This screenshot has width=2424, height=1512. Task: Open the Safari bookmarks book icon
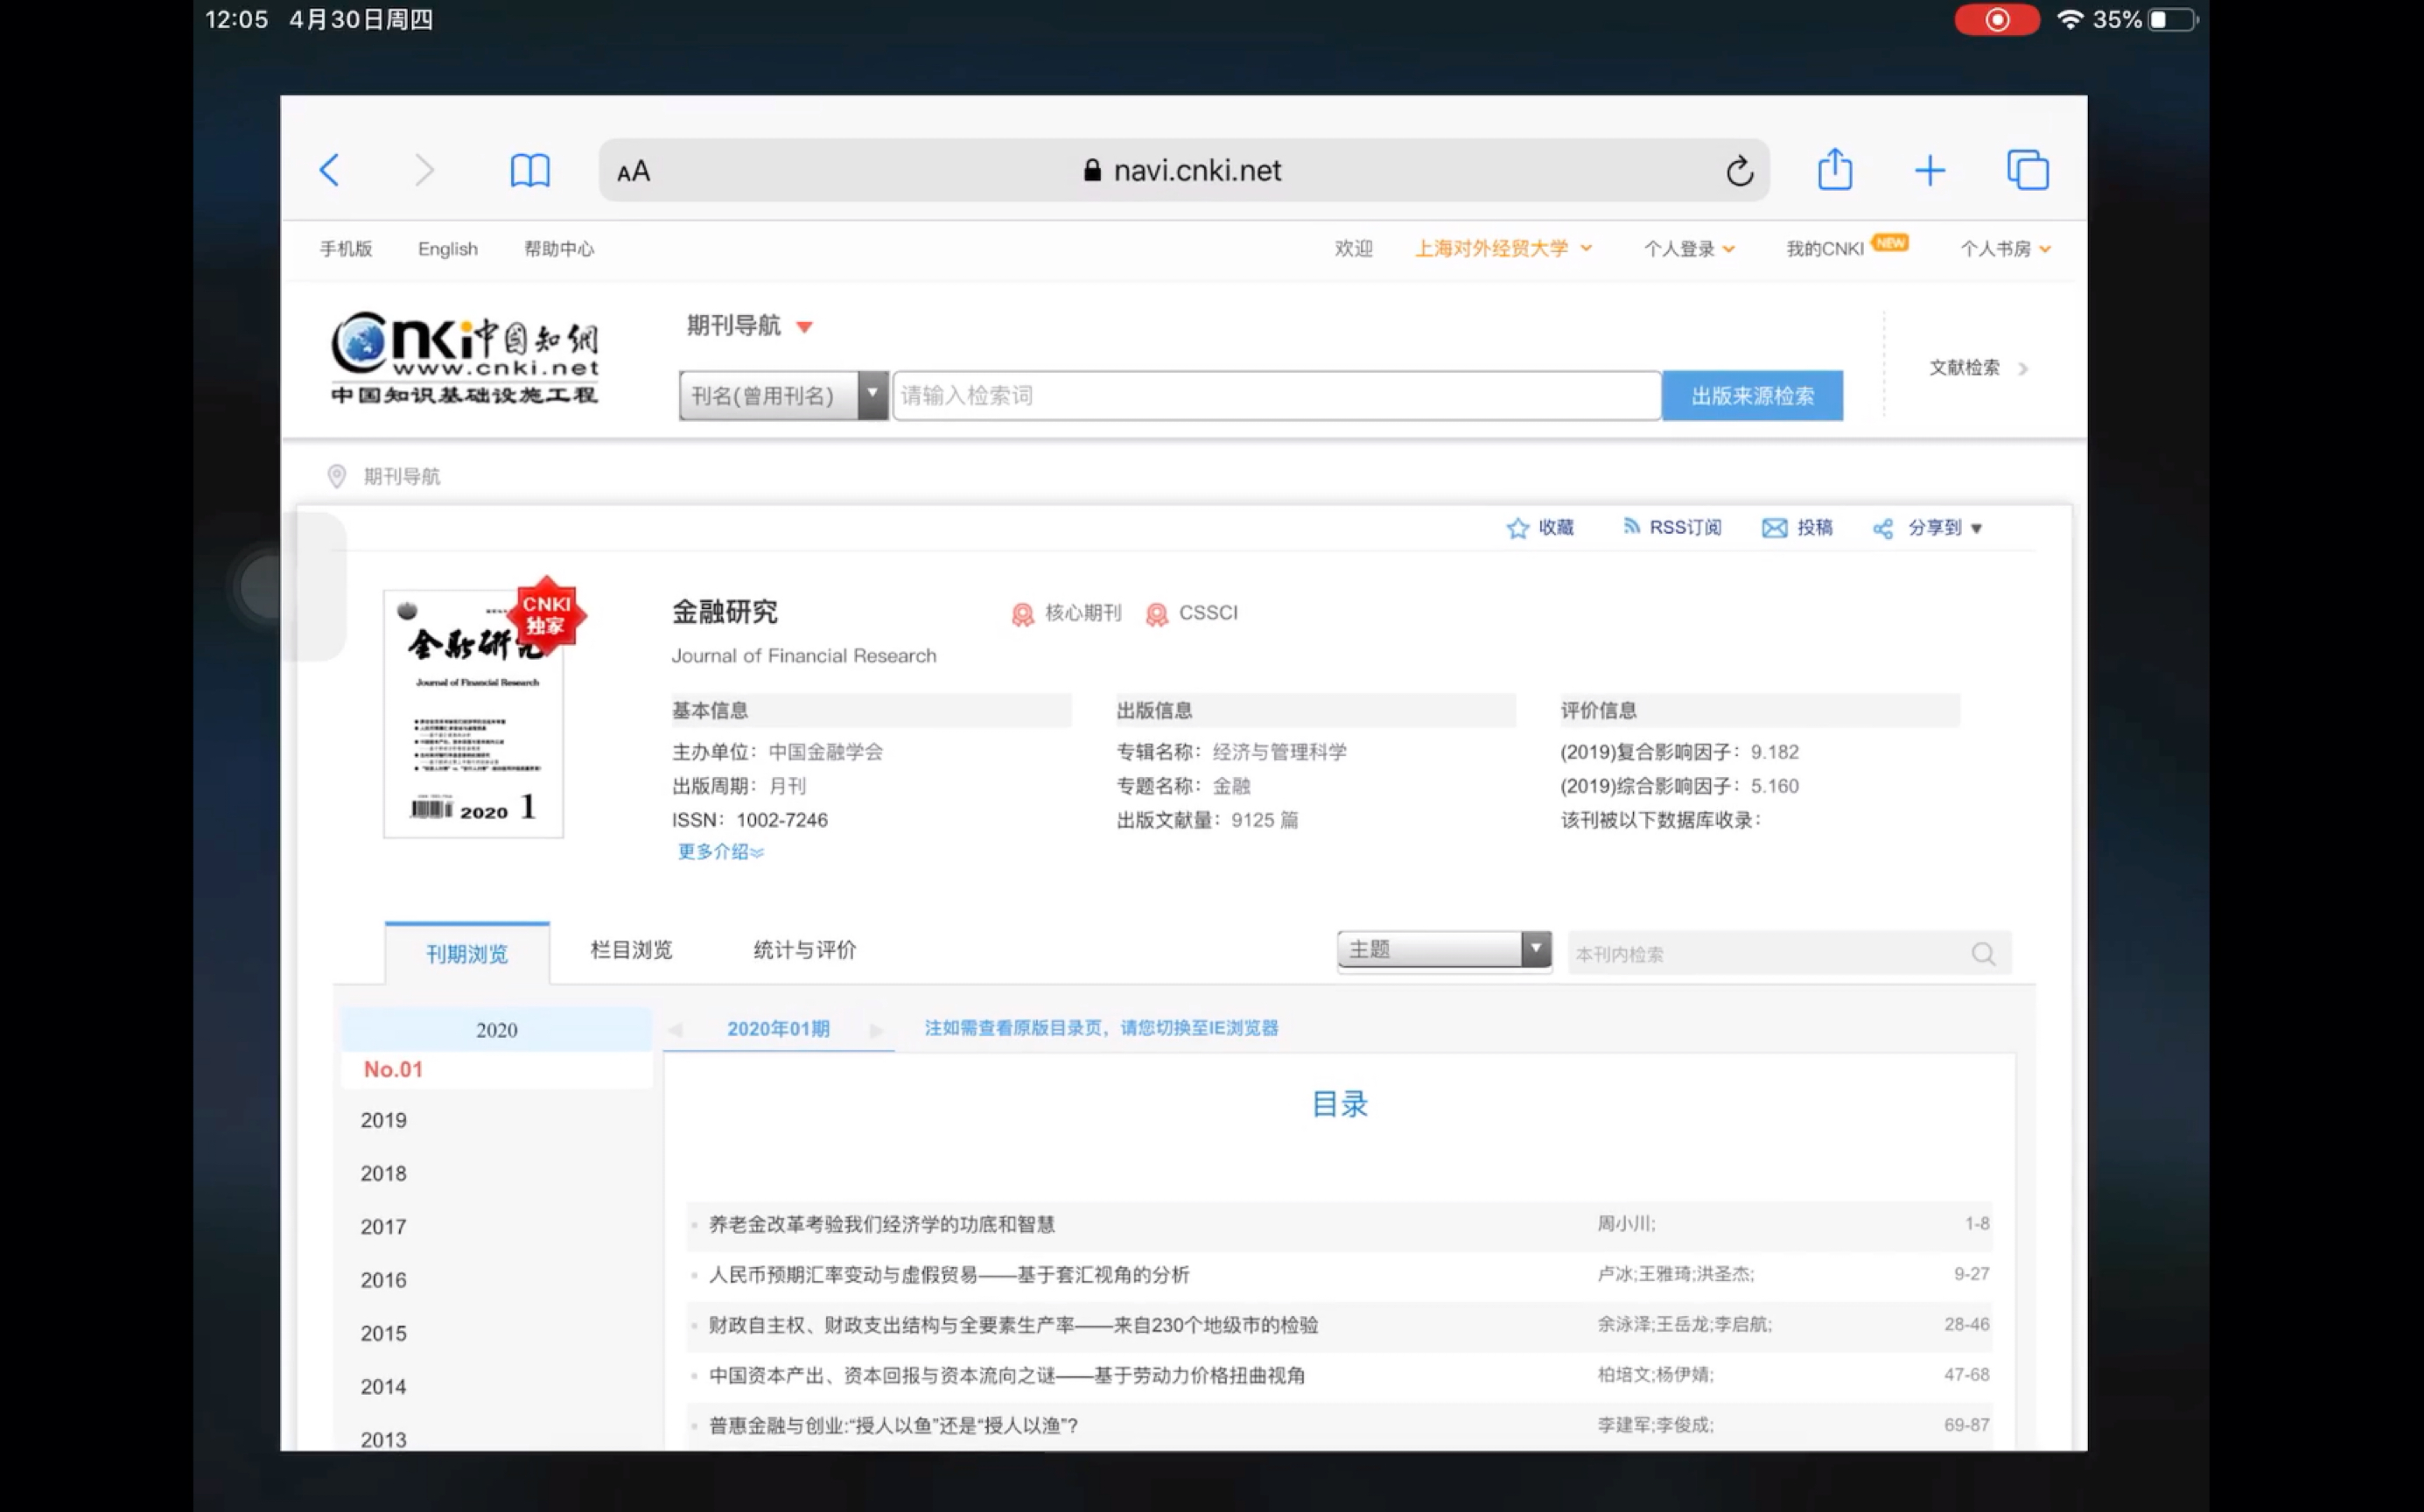[x=530, y=170]
